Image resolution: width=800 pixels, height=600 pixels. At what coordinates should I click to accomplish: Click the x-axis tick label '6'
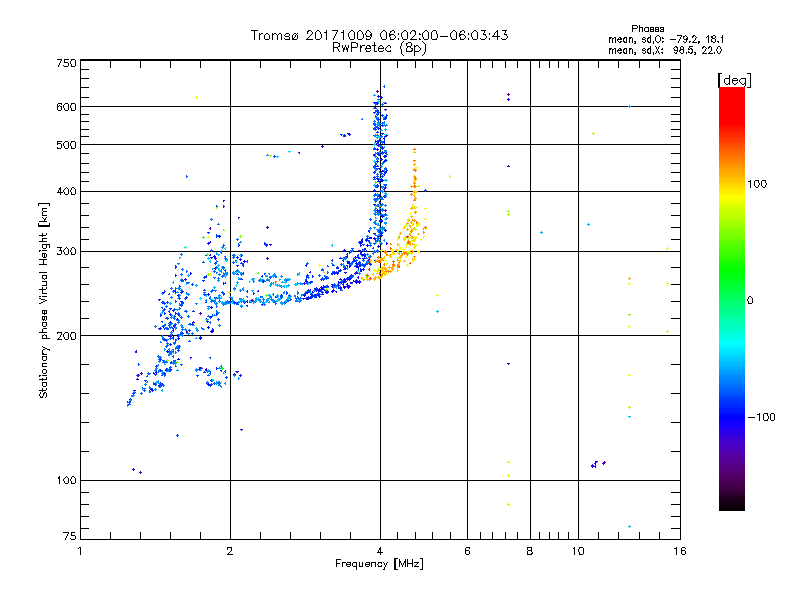[x=467, y=551]
